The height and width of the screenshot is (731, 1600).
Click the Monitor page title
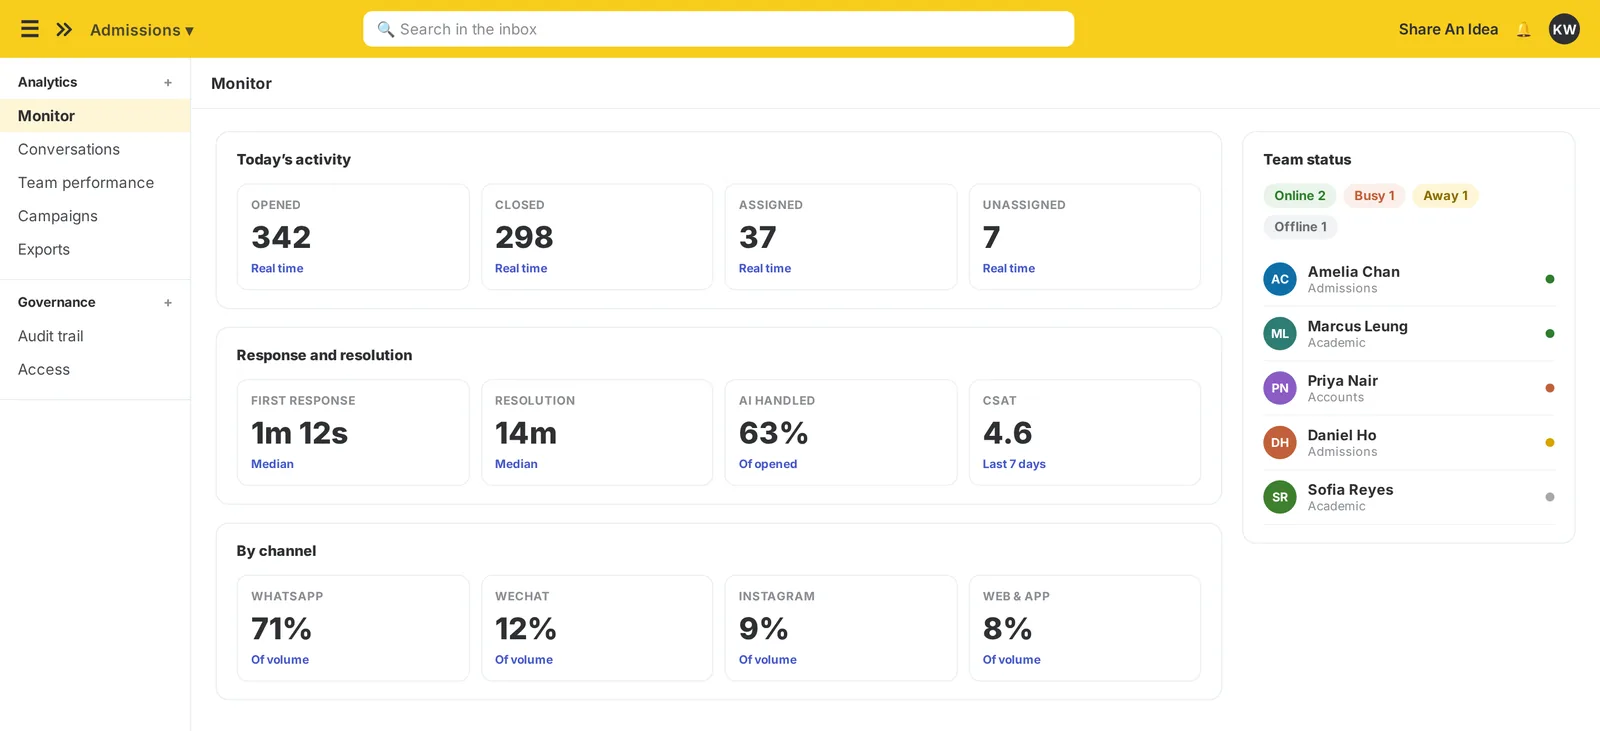(241, 84)
